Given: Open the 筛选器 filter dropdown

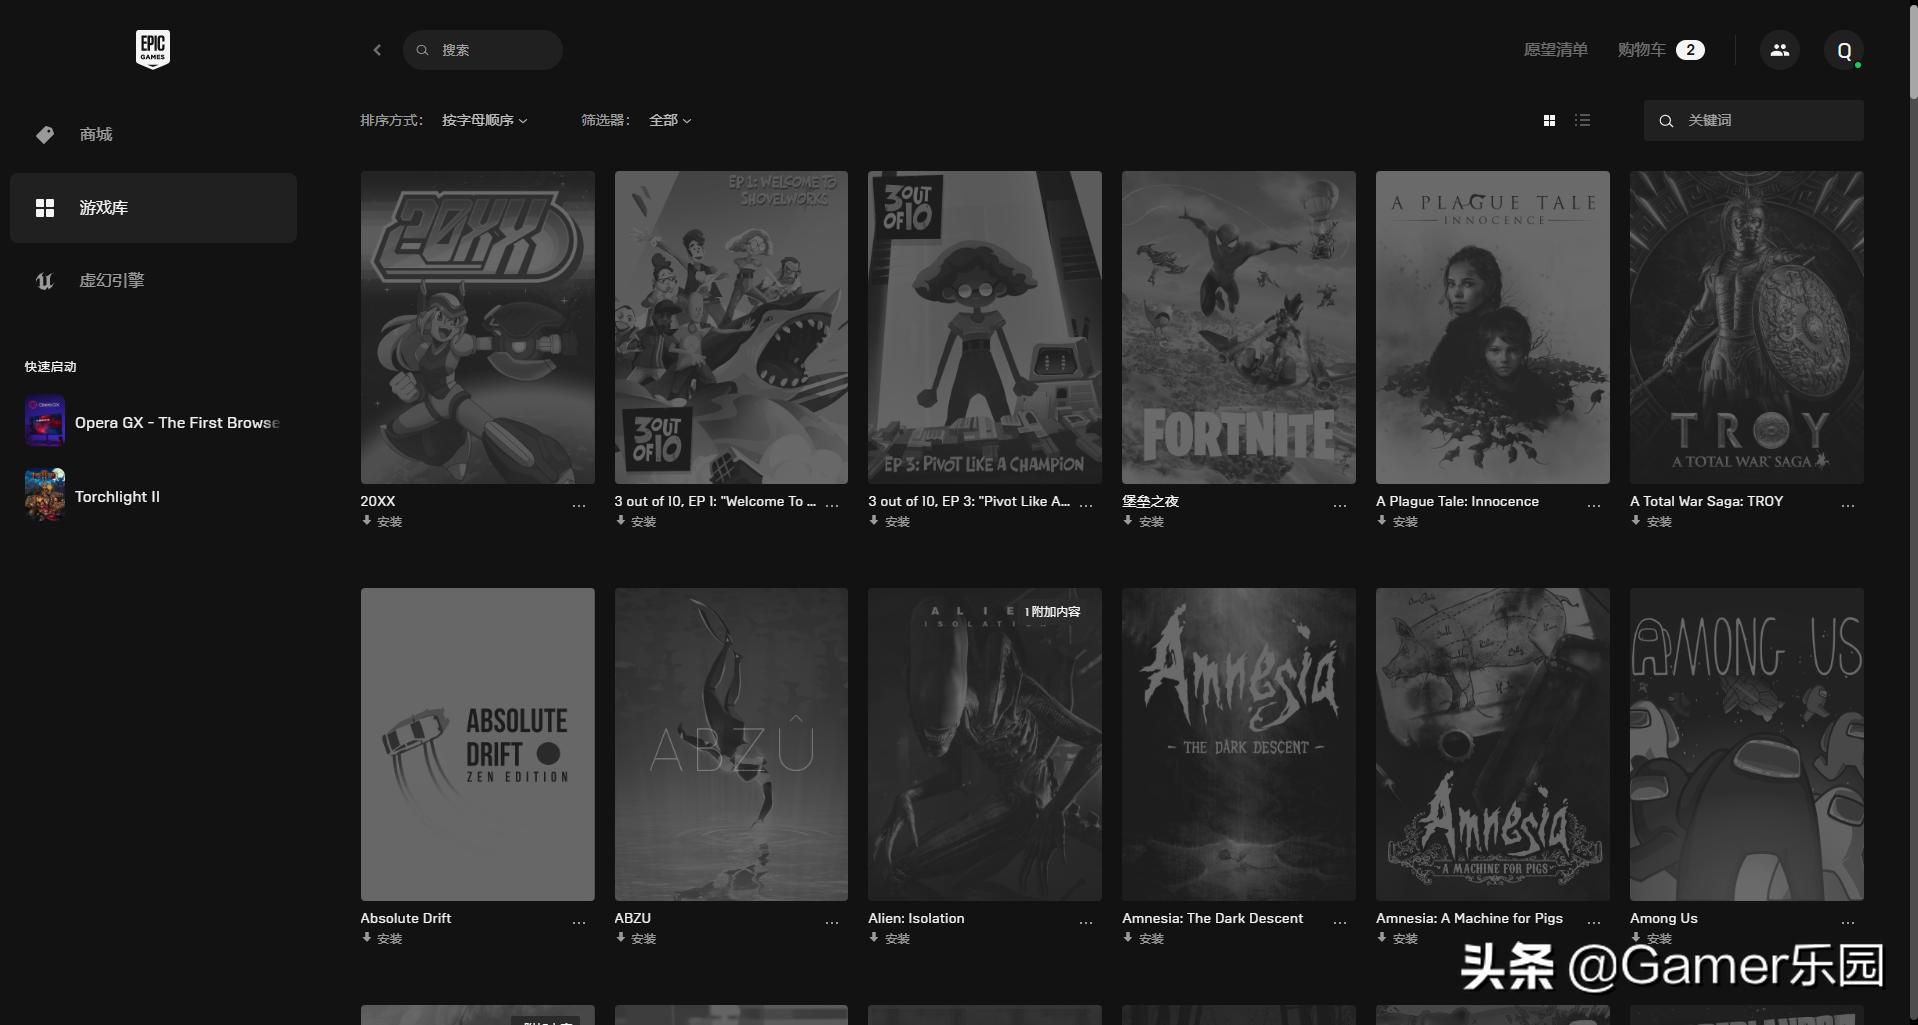Looking at the screenshot, I should click(670, 120).
